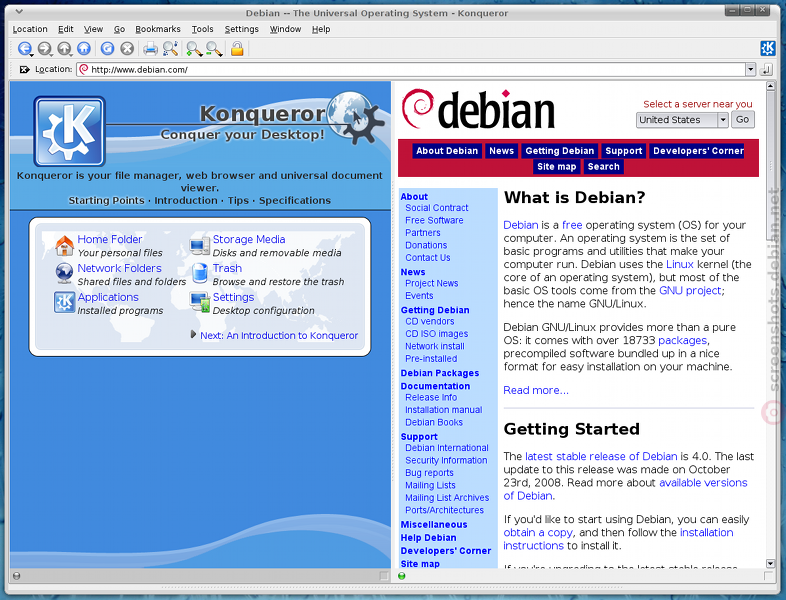This screenshot has width=786, height=600.
Task: Toggle the link-view checkbox in left pane status bar
Action: [x=384, y=576]
